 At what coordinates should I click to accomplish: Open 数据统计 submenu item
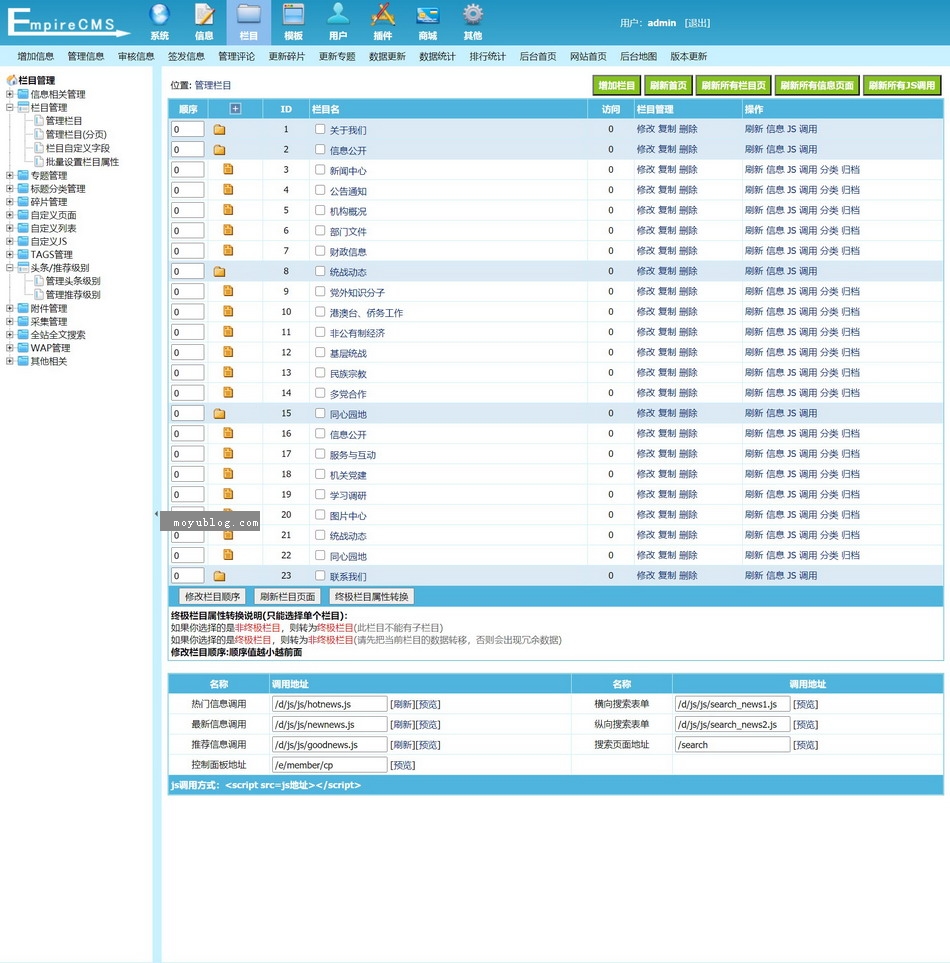pos(437,57)
